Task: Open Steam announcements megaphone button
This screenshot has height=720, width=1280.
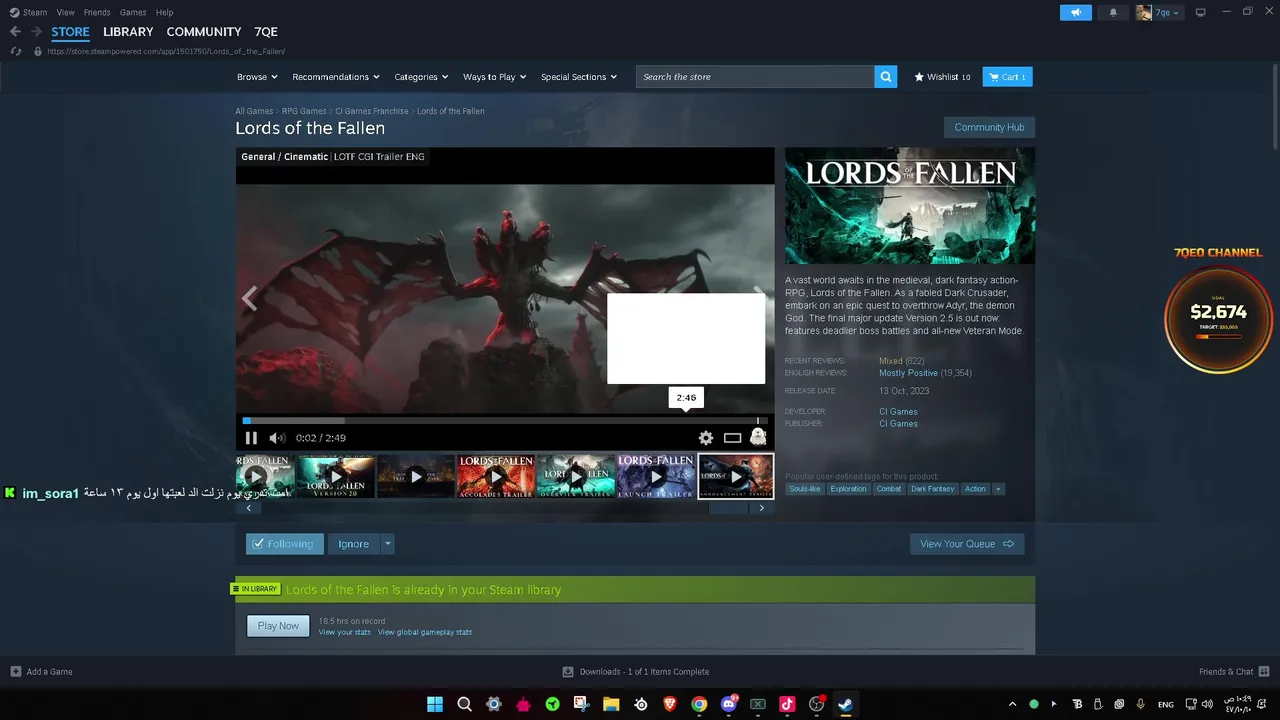Action: coord(1076,12)
